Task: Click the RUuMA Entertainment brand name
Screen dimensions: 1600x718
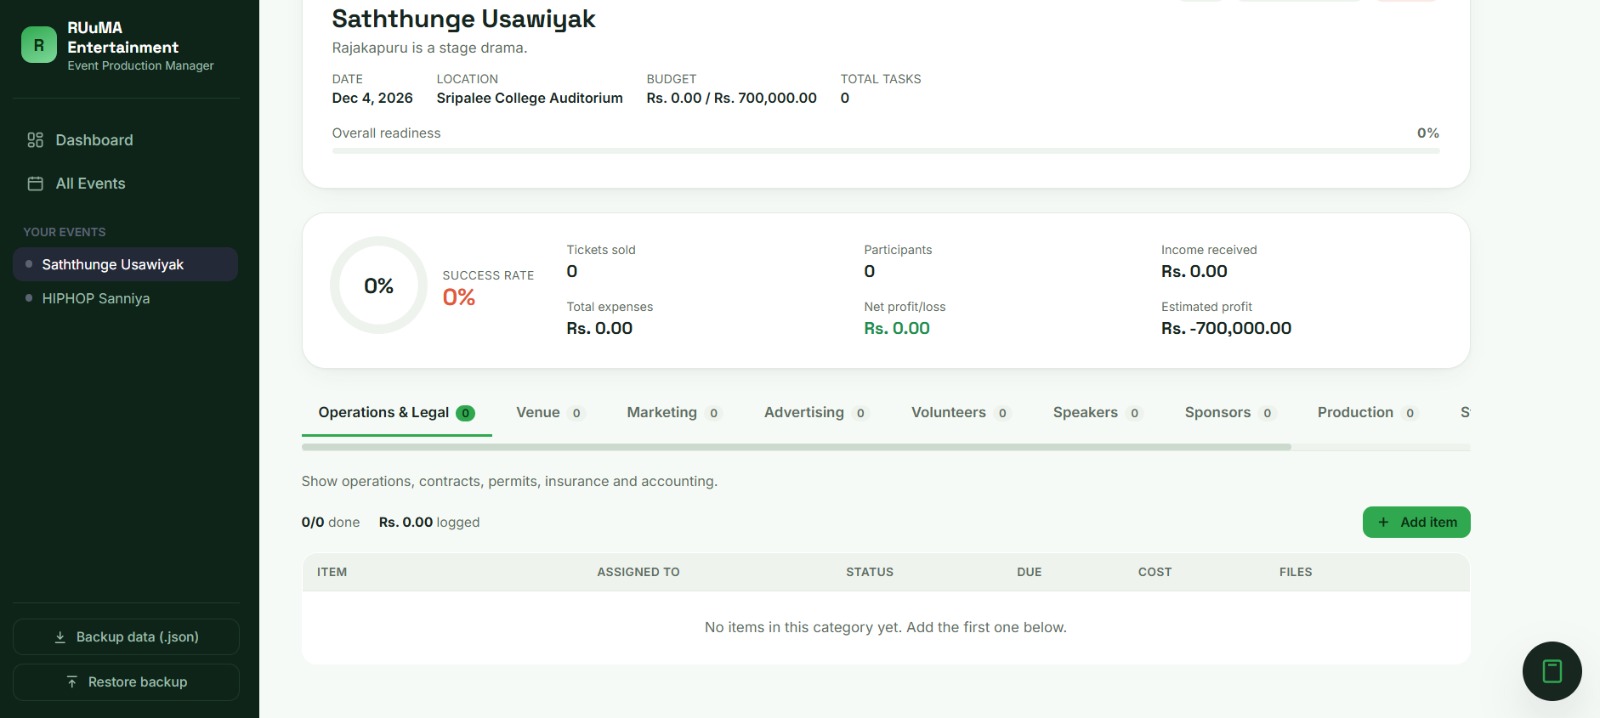Action: [x=123, y=37]
